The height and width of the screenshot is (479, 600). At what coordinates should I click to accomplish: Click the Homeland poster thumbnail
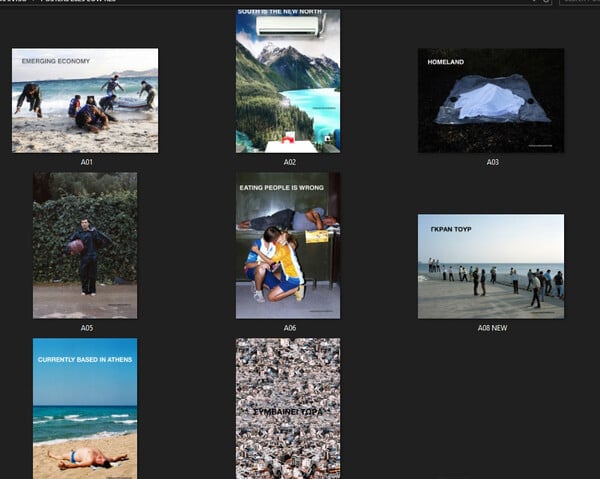pos(491,100)
